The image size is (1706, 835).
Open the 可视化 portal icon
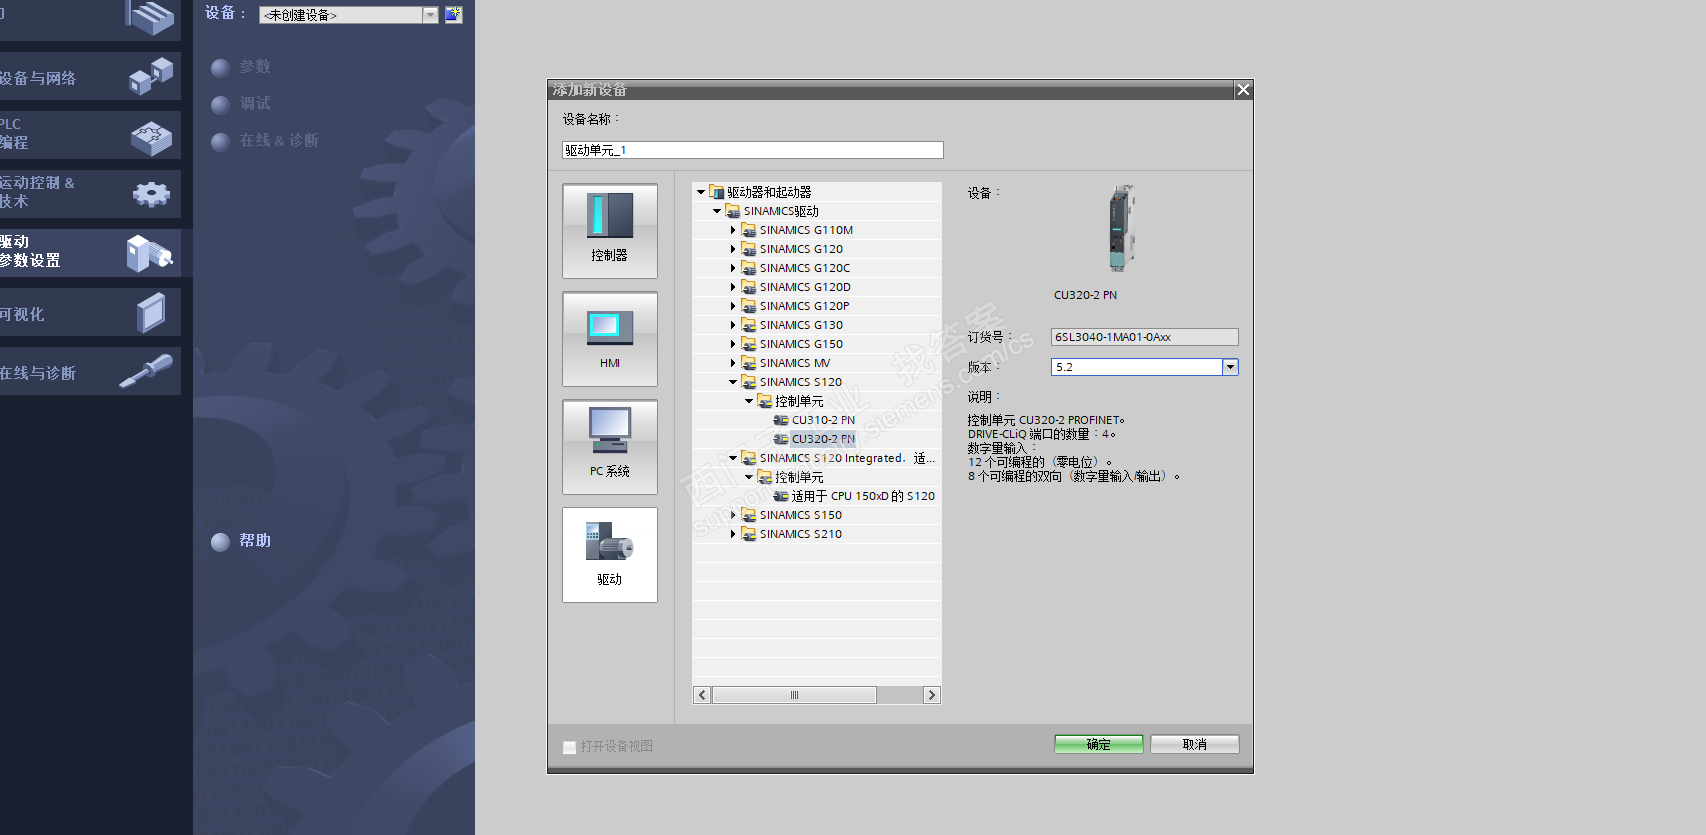[151, 313]
